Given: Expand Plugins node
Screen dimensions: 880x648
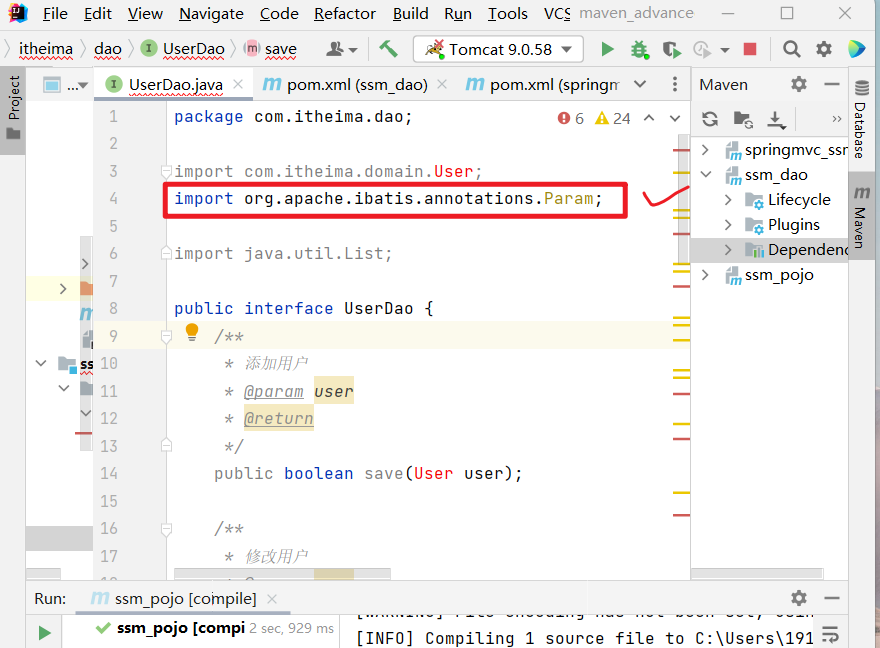Looking at the screenshot, I should [x=728, y=224].
